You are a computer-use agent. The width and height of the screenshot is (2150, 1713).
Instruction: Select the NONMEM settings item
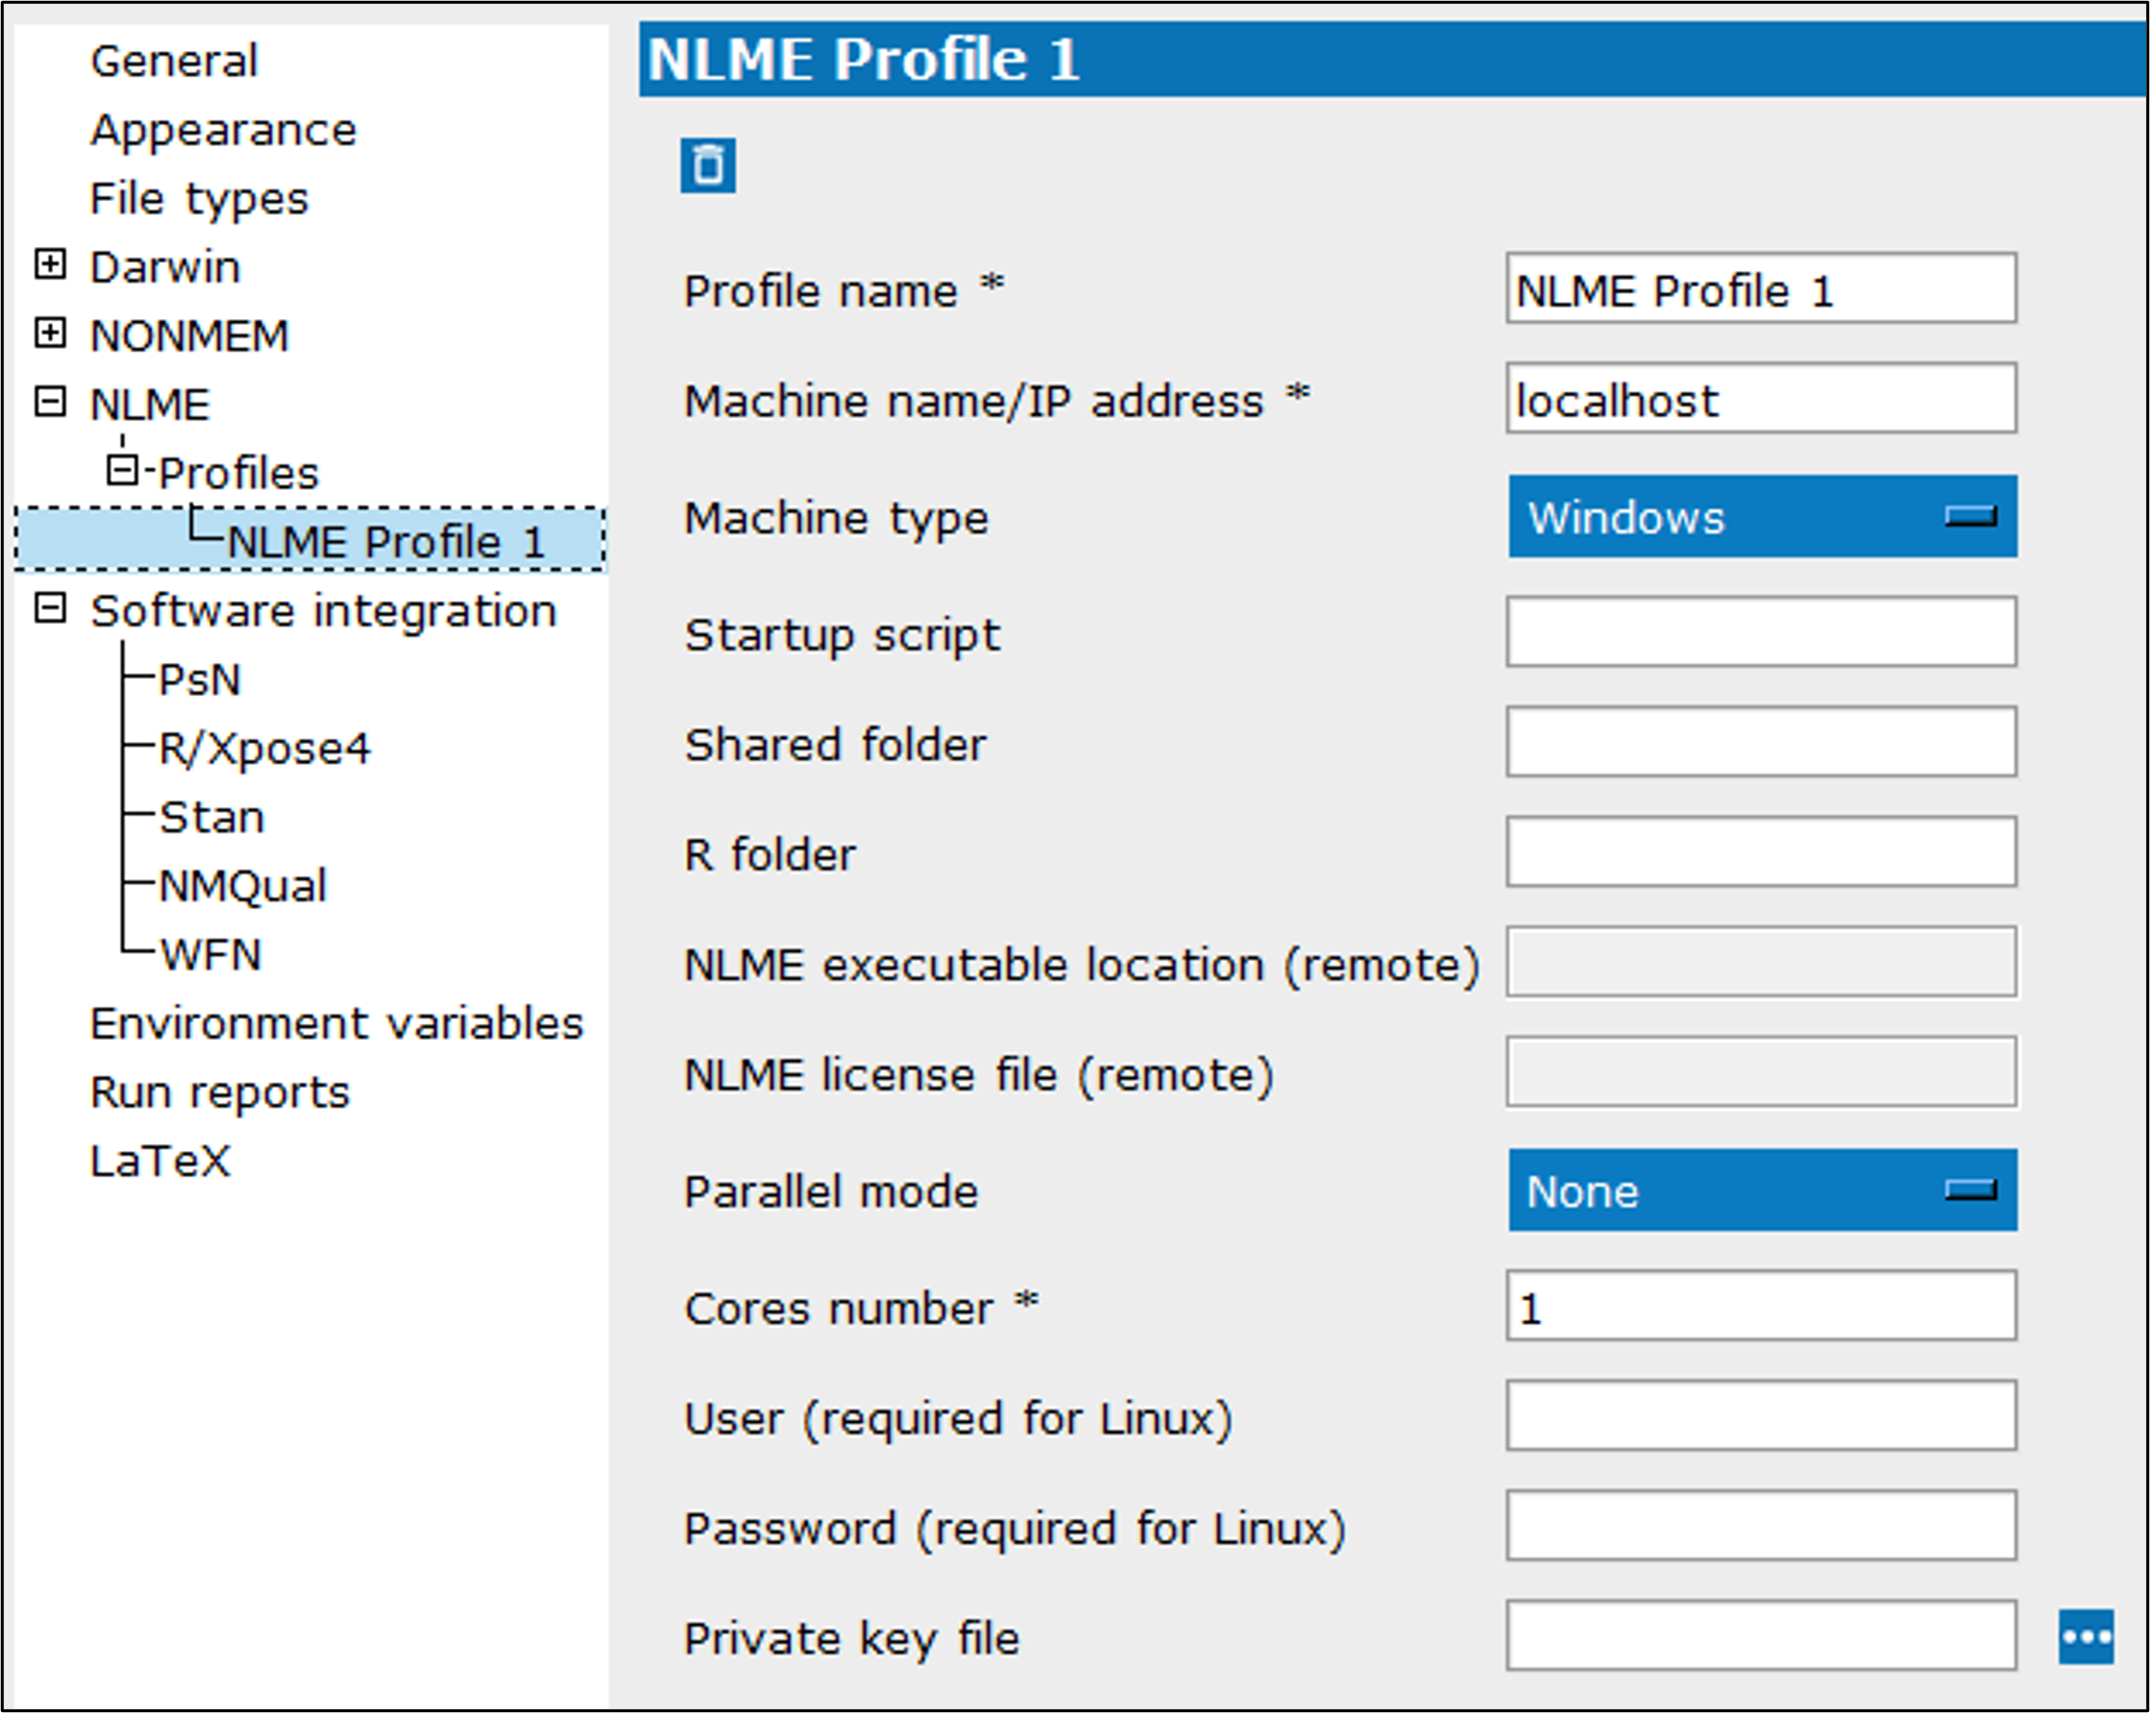189,336
